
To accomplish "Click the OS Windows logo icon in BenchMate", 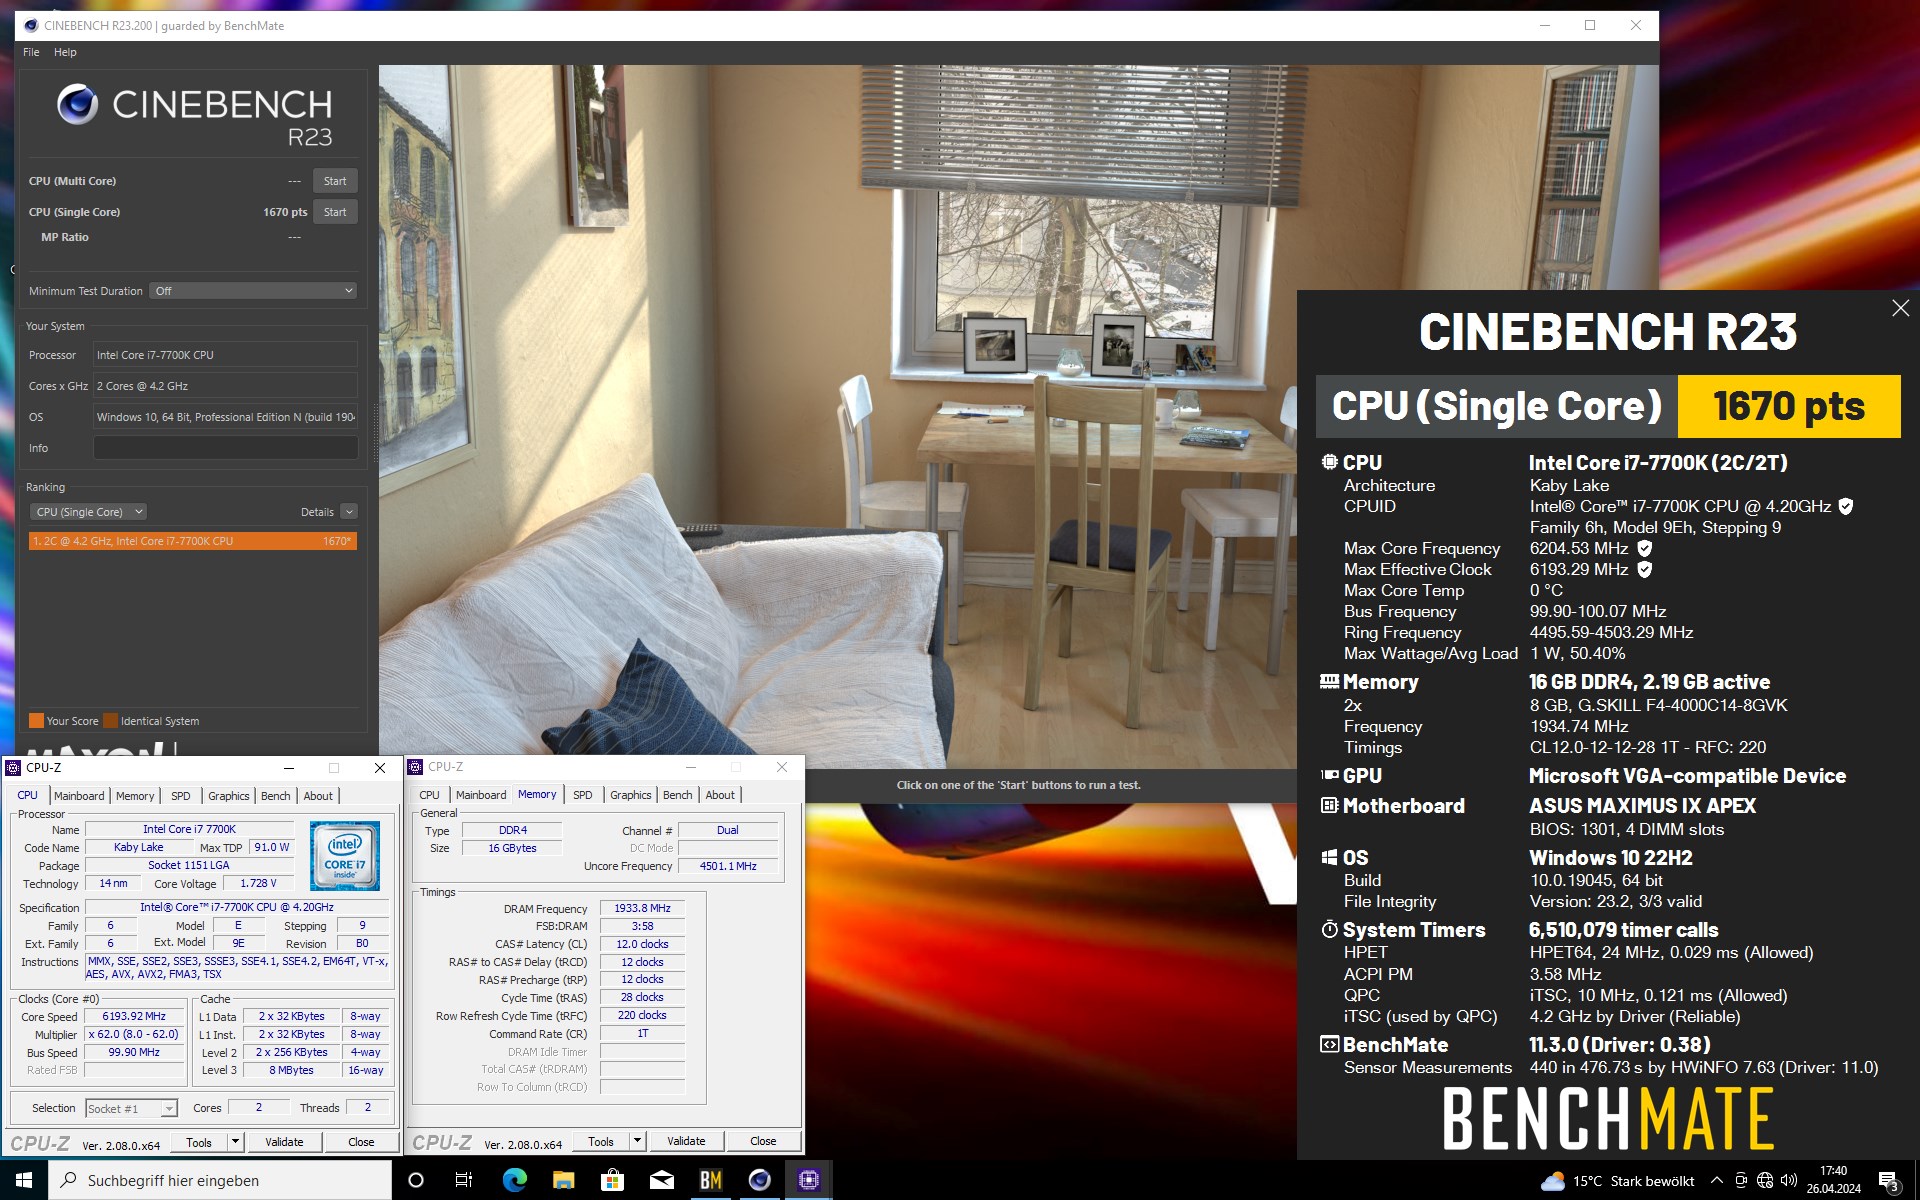I will point(1329,857).
